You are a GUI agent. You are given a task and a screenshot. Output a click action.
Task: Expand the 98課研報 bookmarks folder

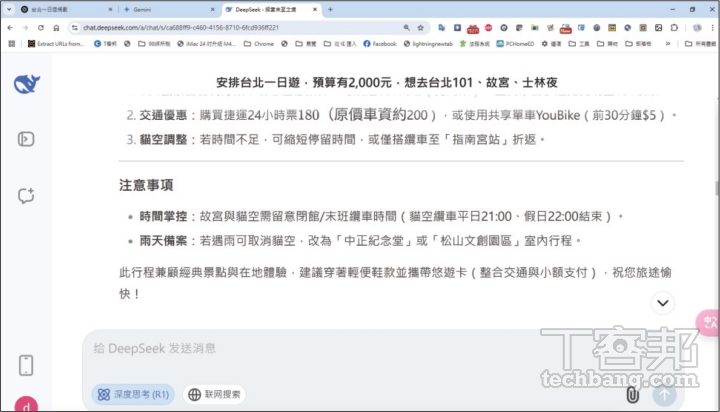(154, 44)
